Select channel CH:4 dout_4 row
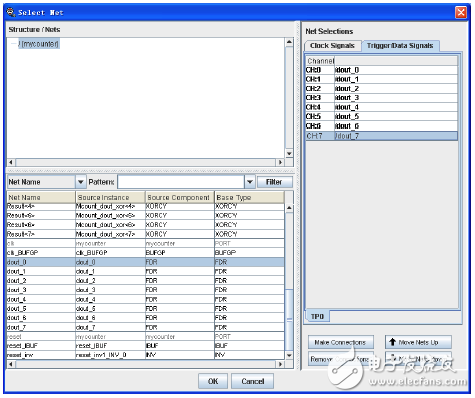The width and height of the screenshot is (475, 398). click(381, 107)
